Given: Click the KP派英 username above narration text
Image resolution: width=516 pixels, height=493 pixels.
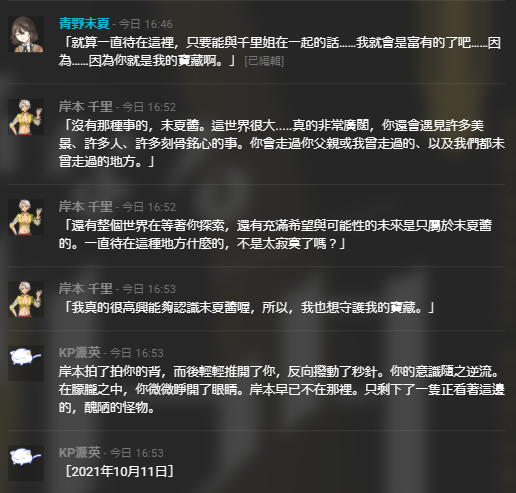Looking at the screenshot, I should point(80,353).
